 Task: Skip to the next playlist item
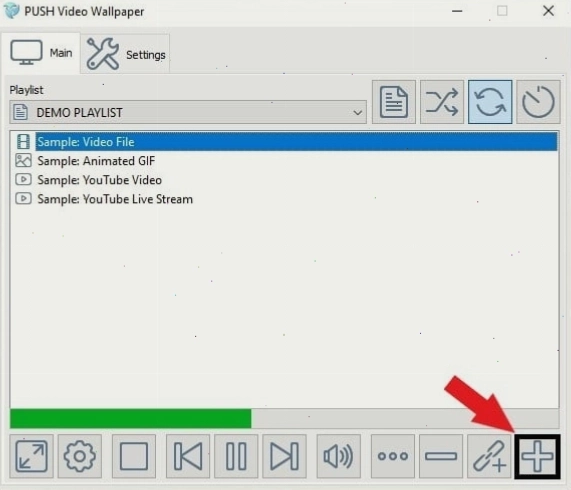(x=284, y=456)
